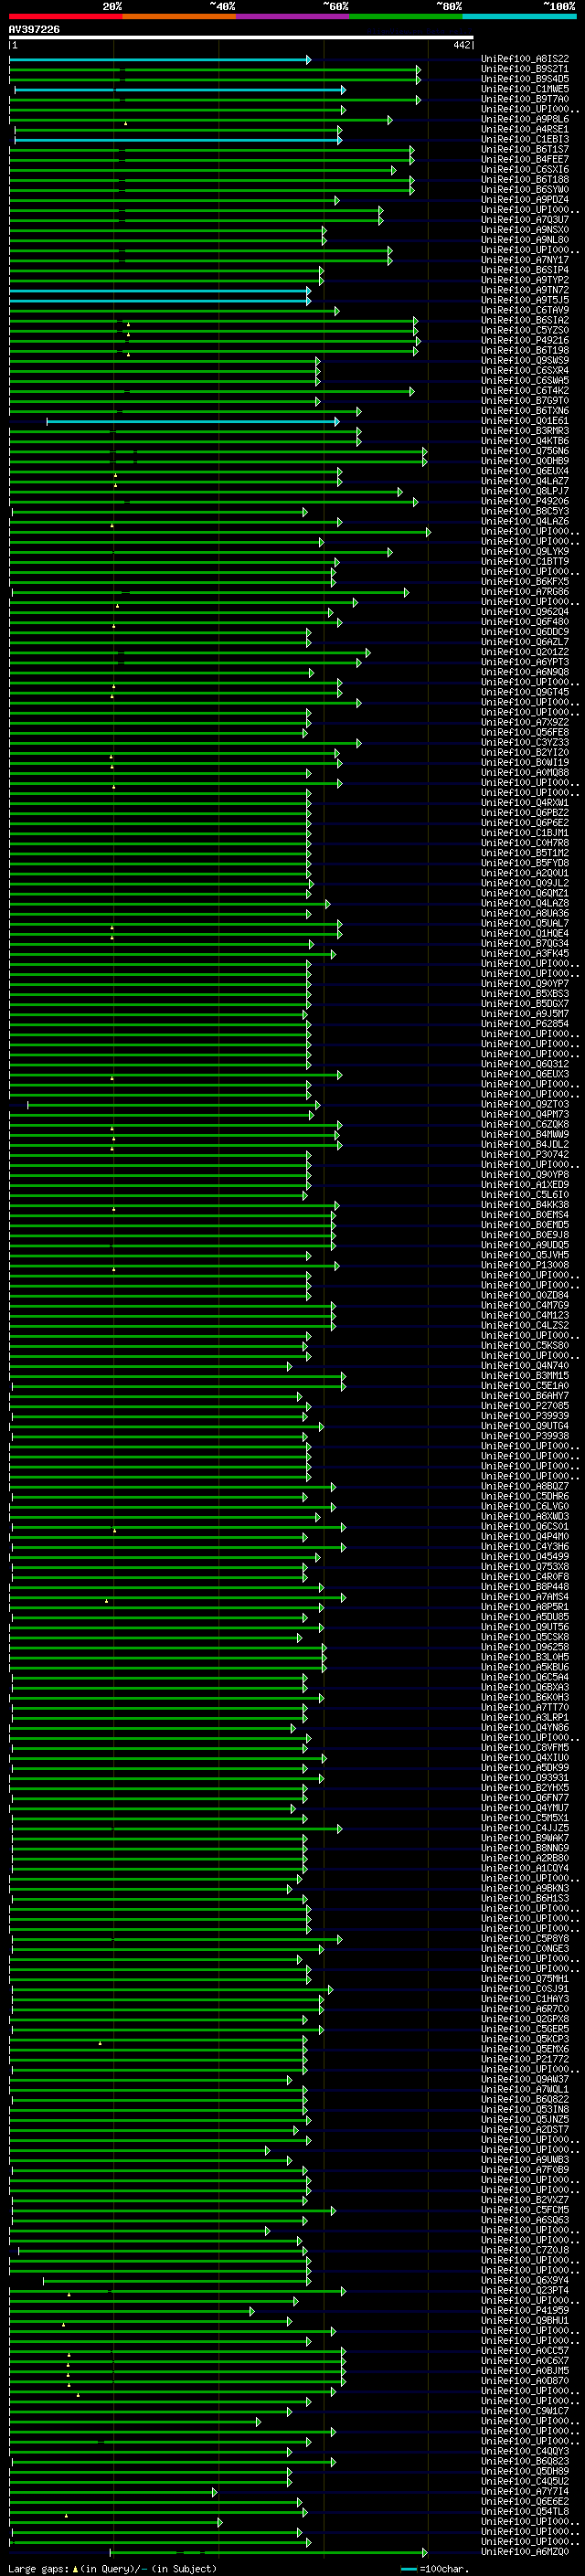This screenshot has height=2576, width=585.
Task: Click the query end position 442
Action: [x=462, y=45]
